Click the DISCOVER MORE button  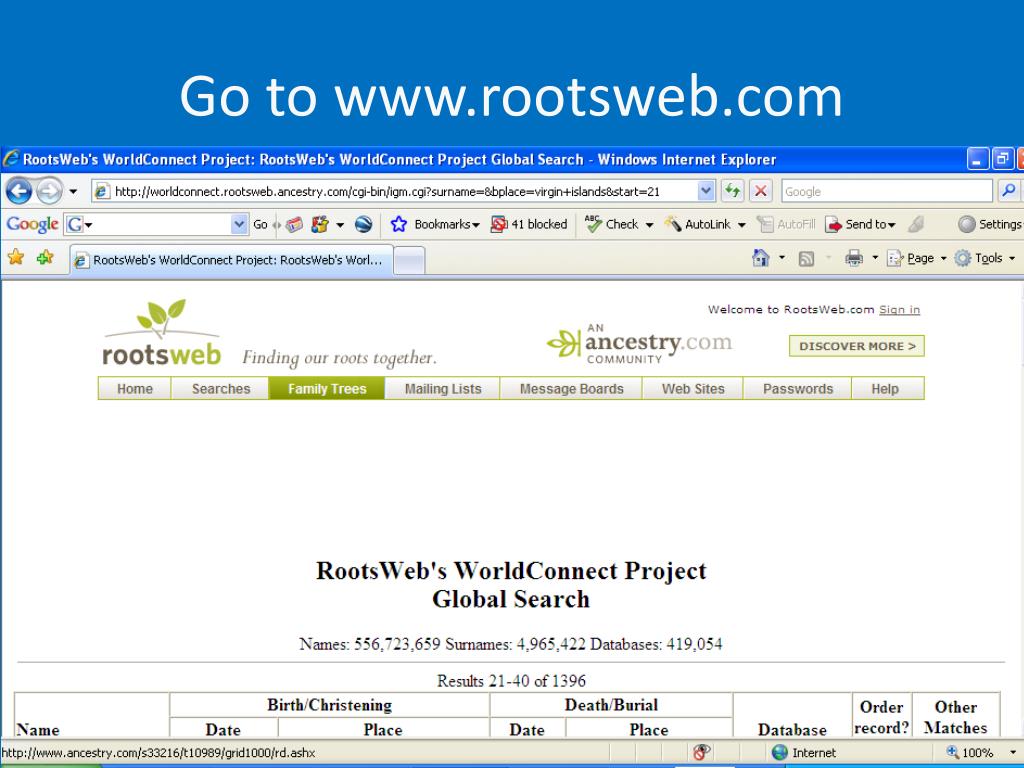pyautogui.click(x=857, y=346)
